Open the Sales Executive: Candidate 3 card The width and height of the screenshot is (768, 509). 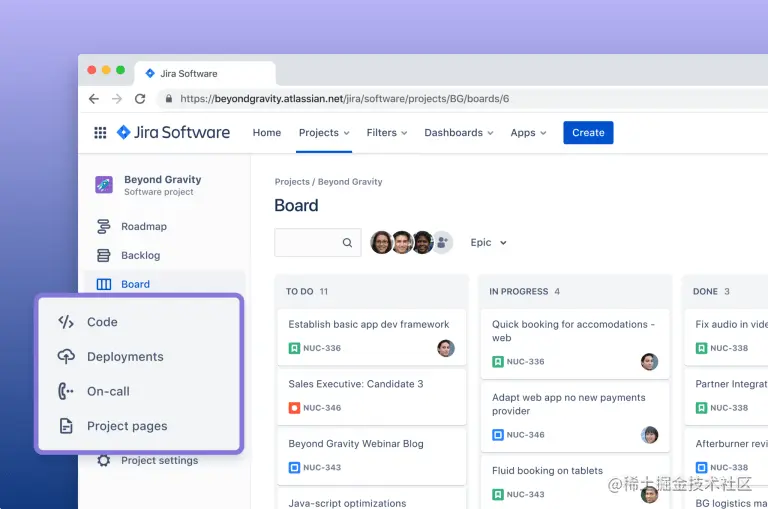(372, 396)
